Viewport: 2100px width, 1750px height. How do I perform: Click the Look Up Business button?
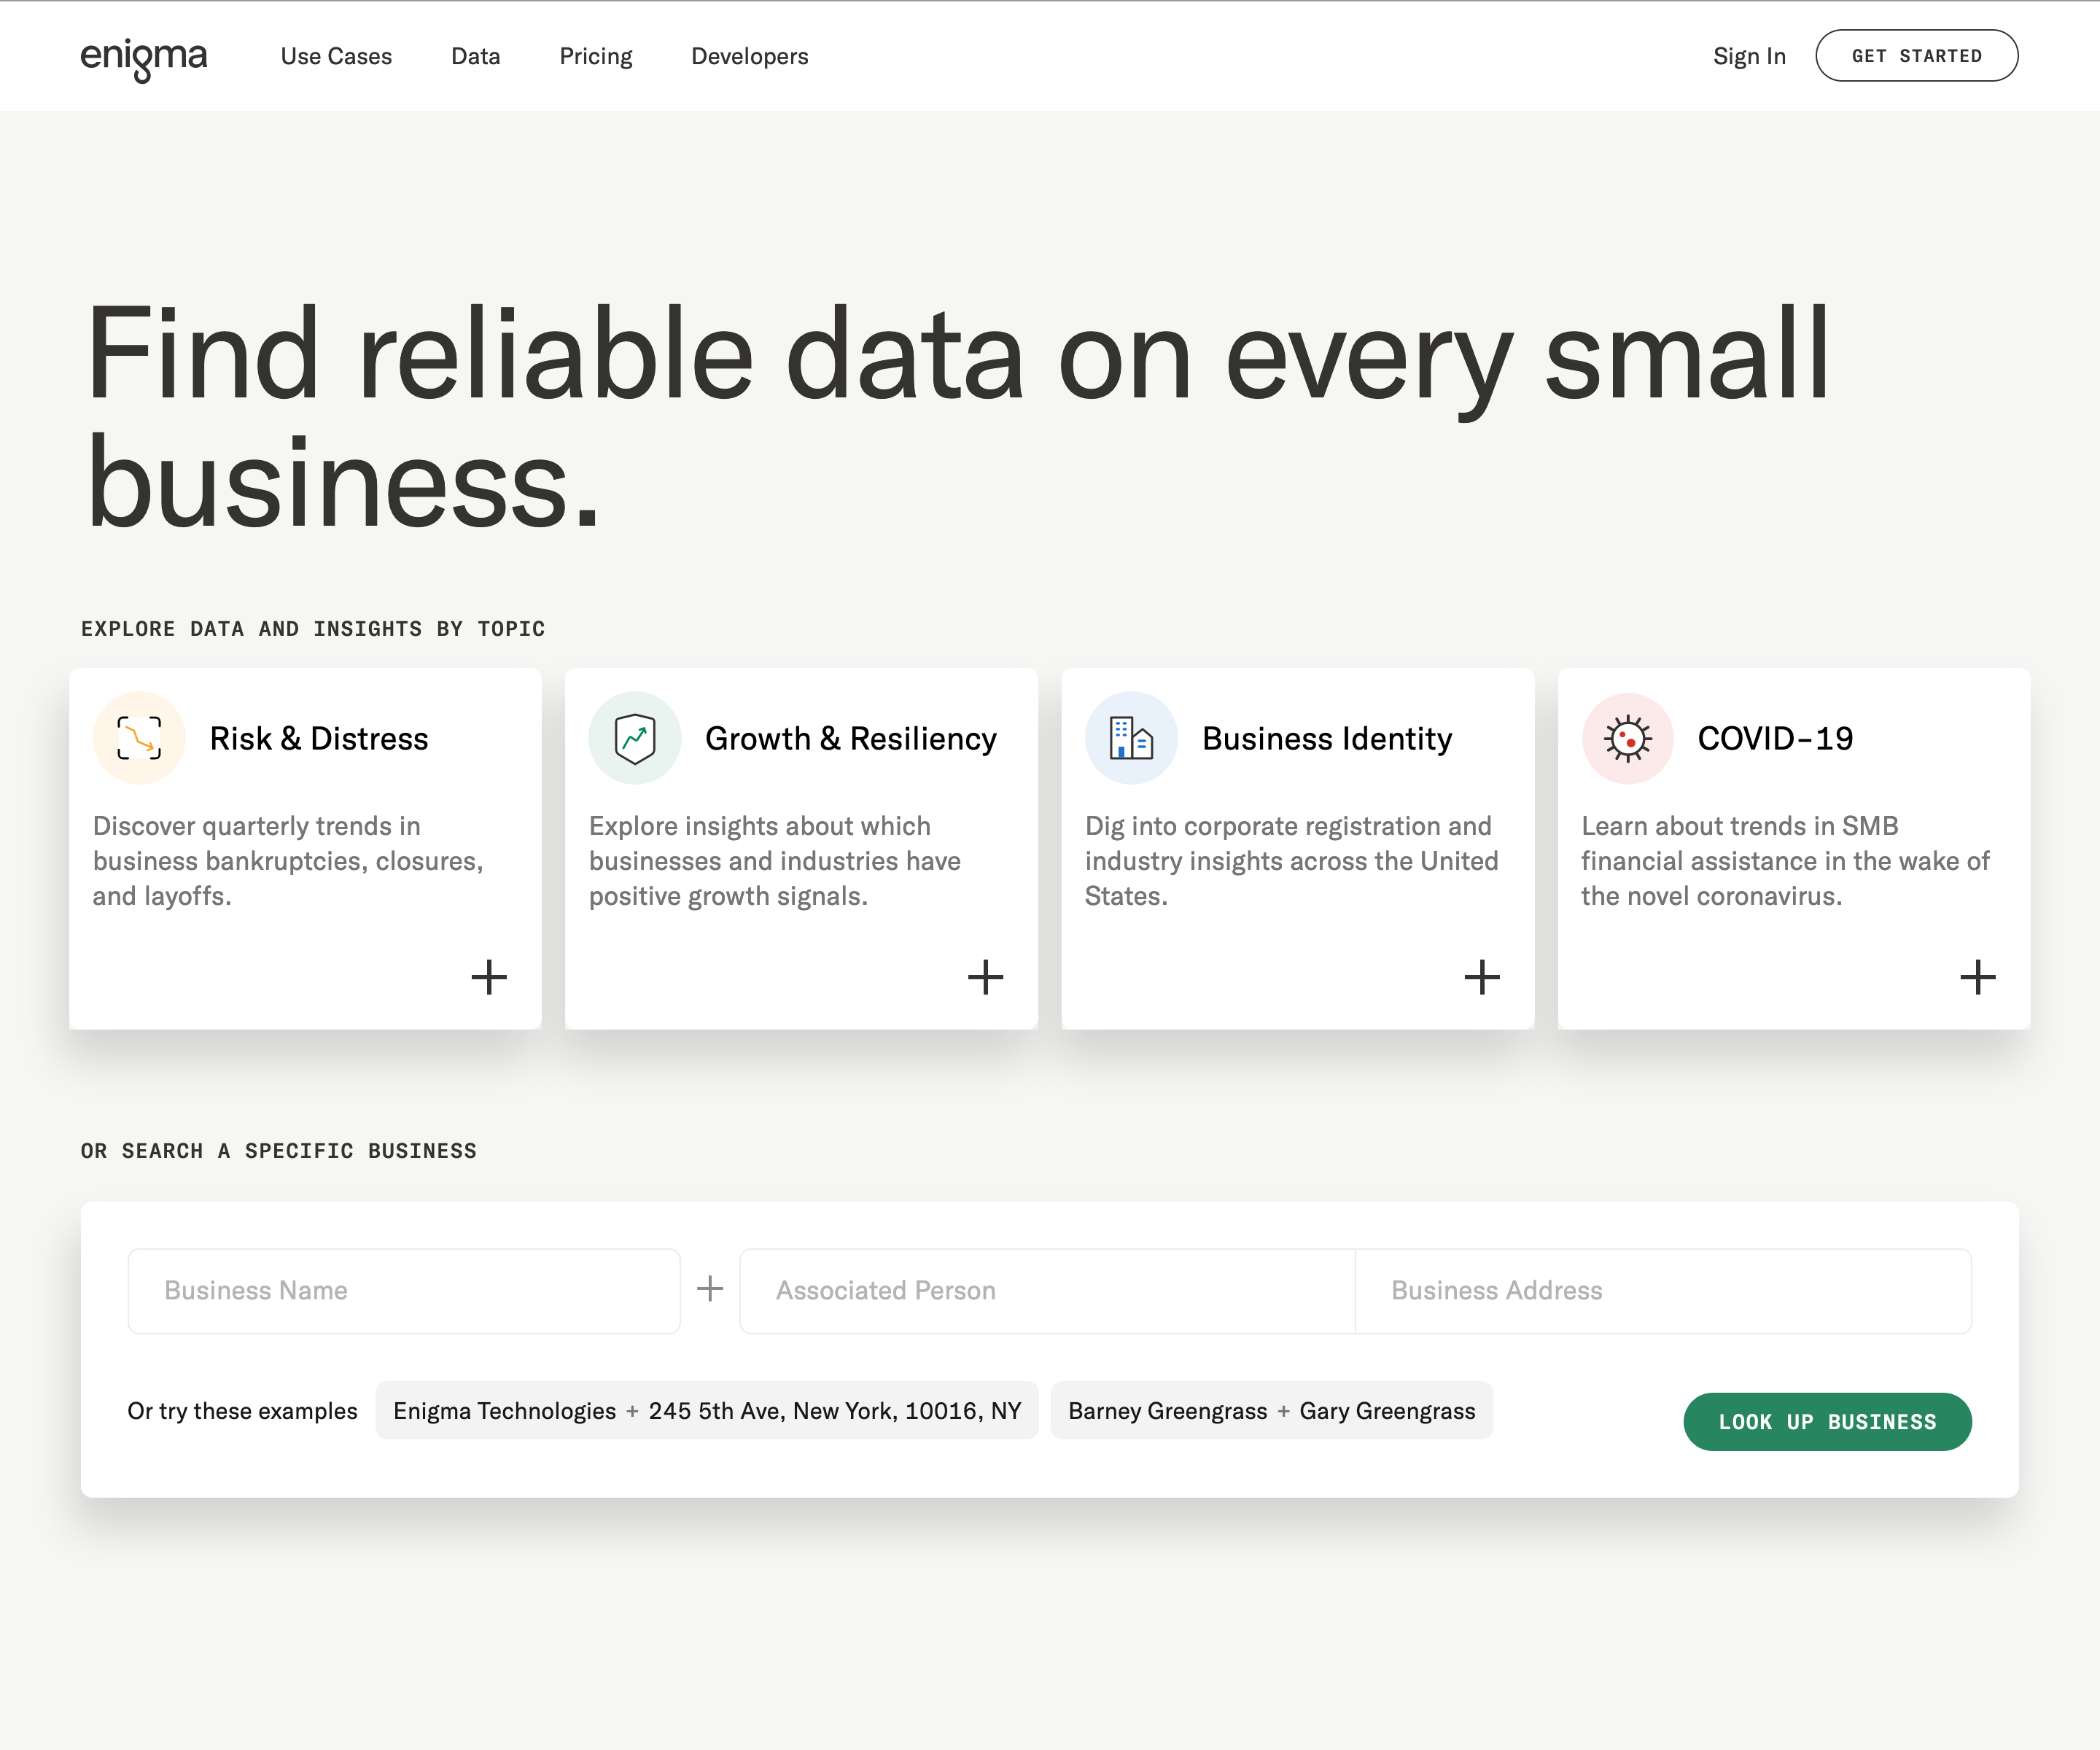(1827, 1422)
